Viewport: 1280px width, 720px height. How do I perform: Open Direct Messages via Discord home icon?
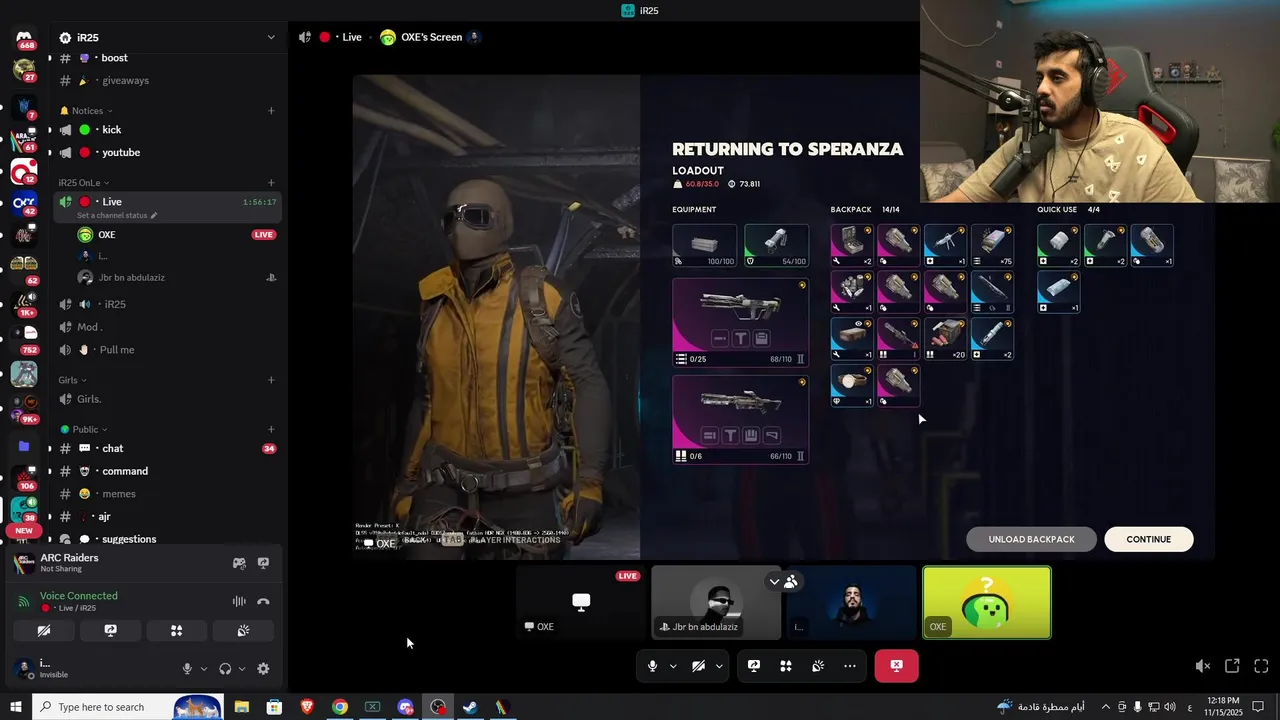coord(24,37)
